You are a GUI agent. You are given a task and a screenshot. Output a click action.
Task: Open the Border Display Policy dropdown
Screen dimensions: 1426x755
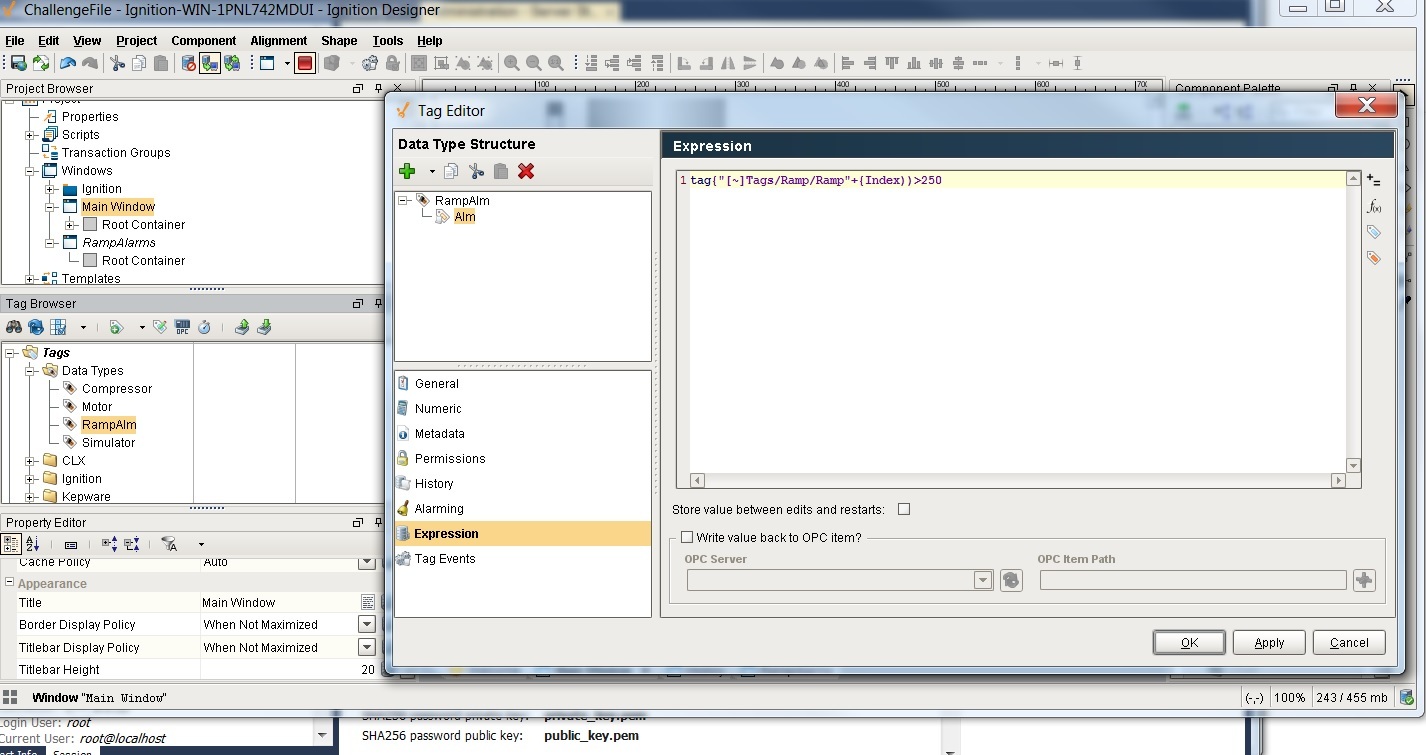click(x=367, y=624)
